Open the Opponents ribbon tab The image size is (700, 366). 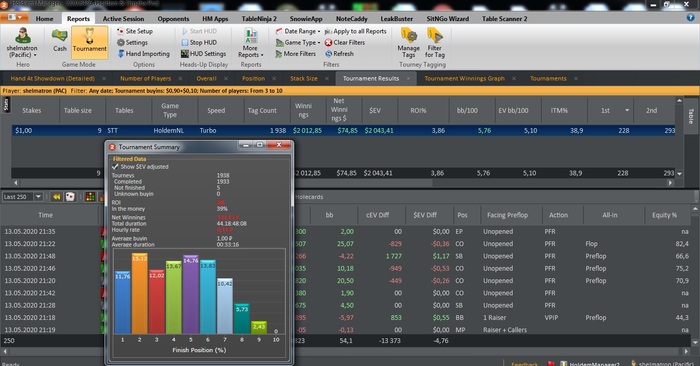[x=173, y=19]
